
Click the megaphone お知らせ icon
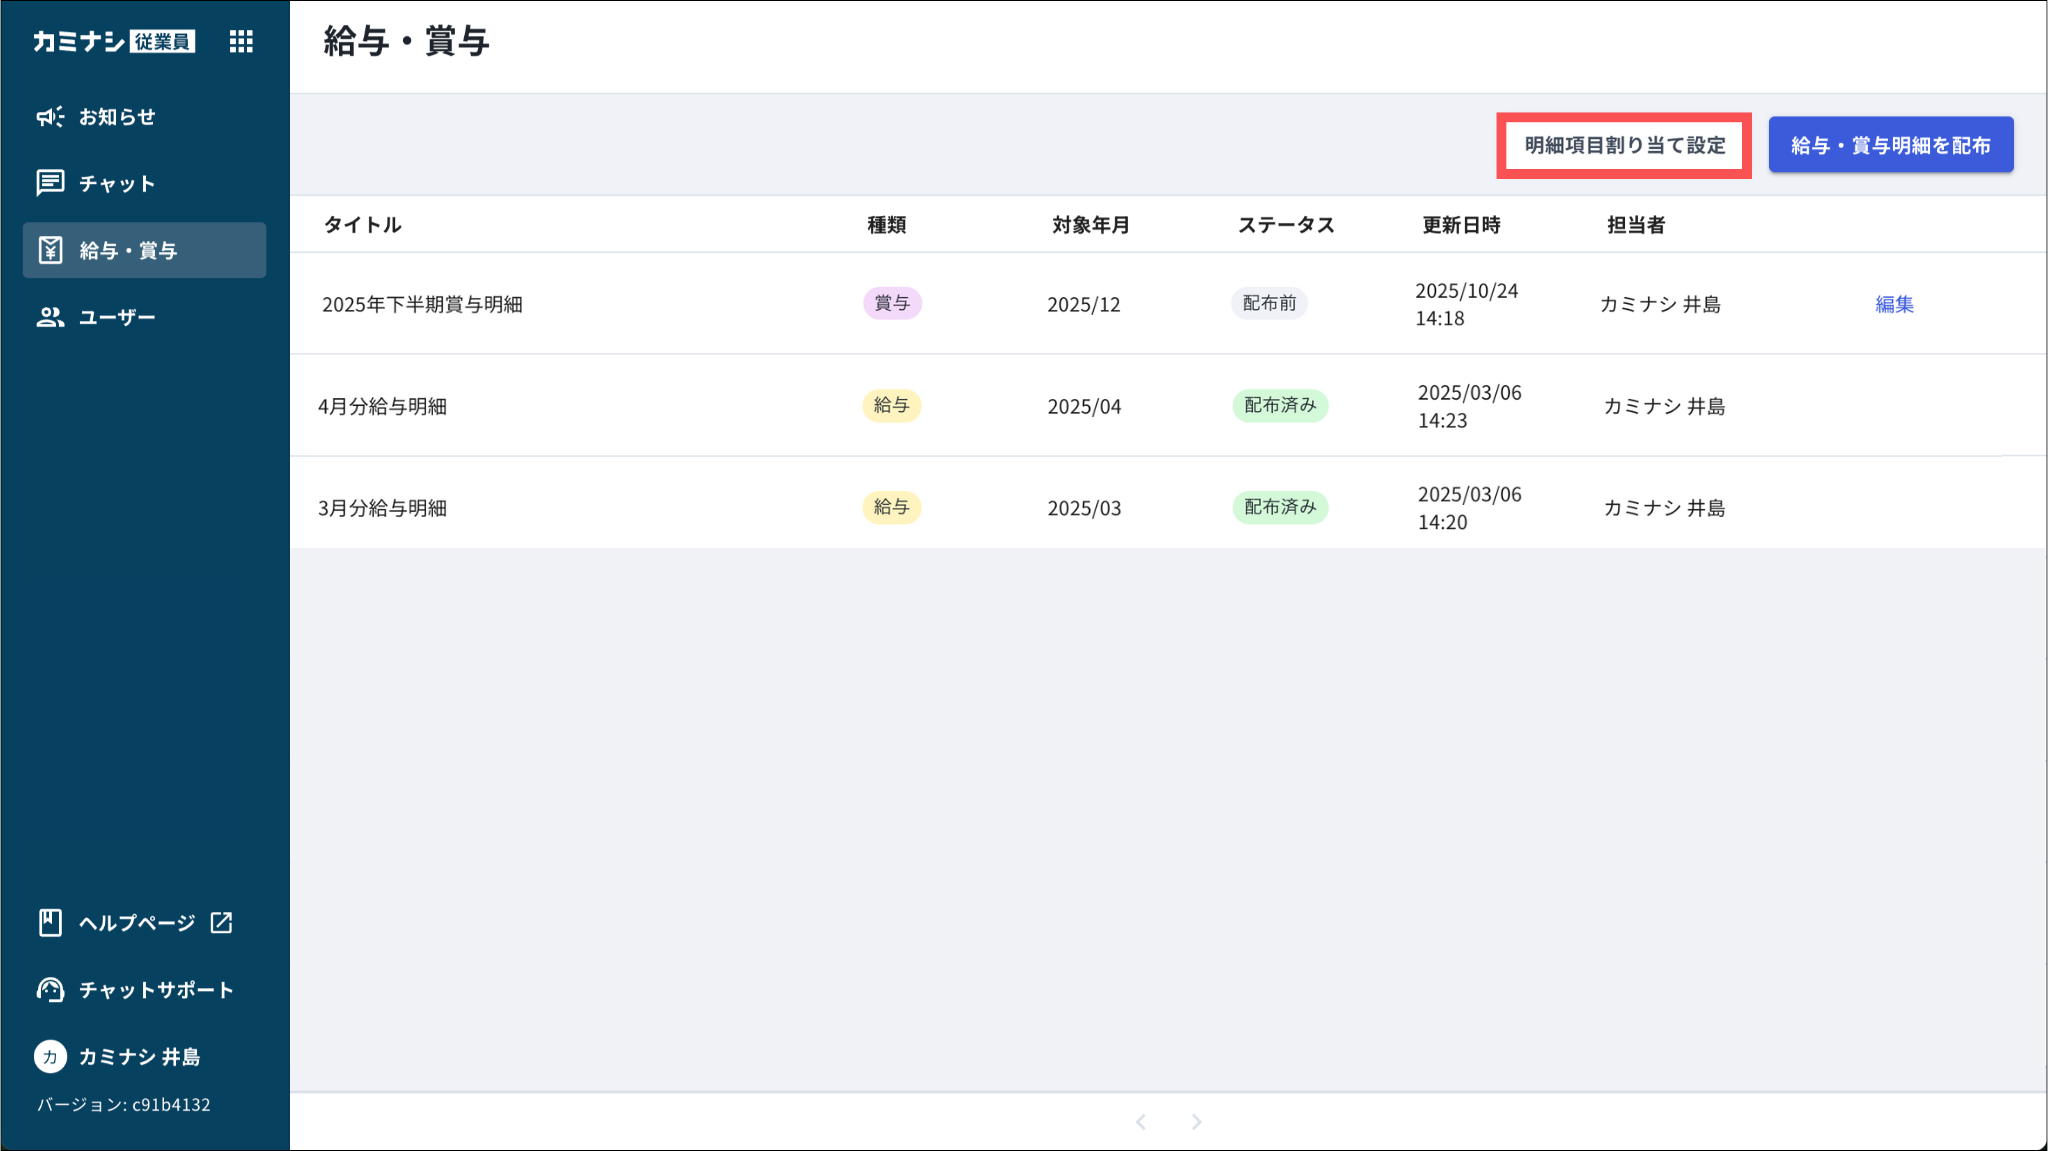click(x=50, y=117)
